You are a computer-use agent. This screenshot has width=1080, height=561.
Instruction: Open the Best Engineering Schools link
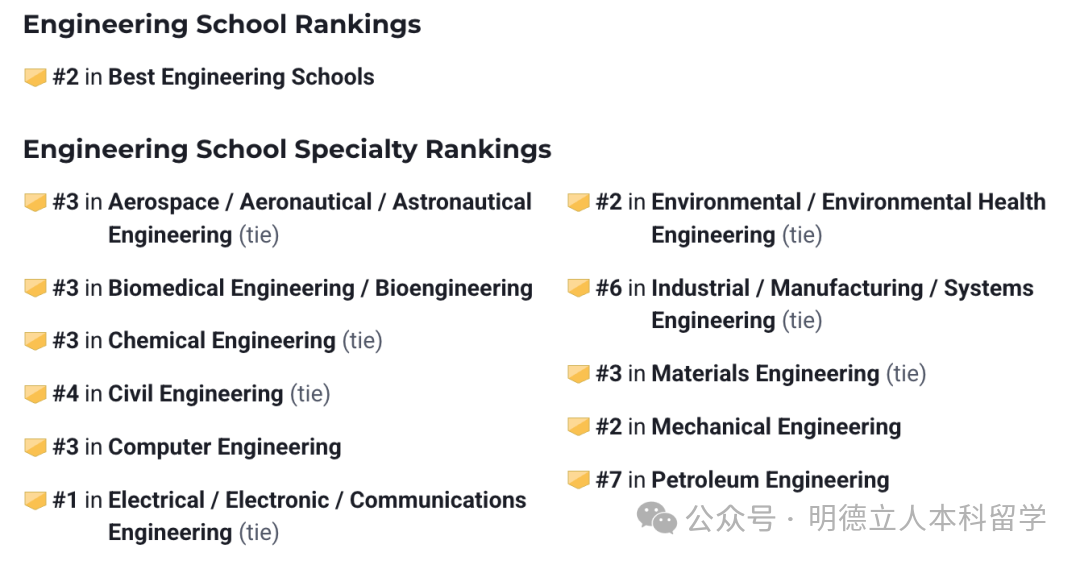pos(241,76)
